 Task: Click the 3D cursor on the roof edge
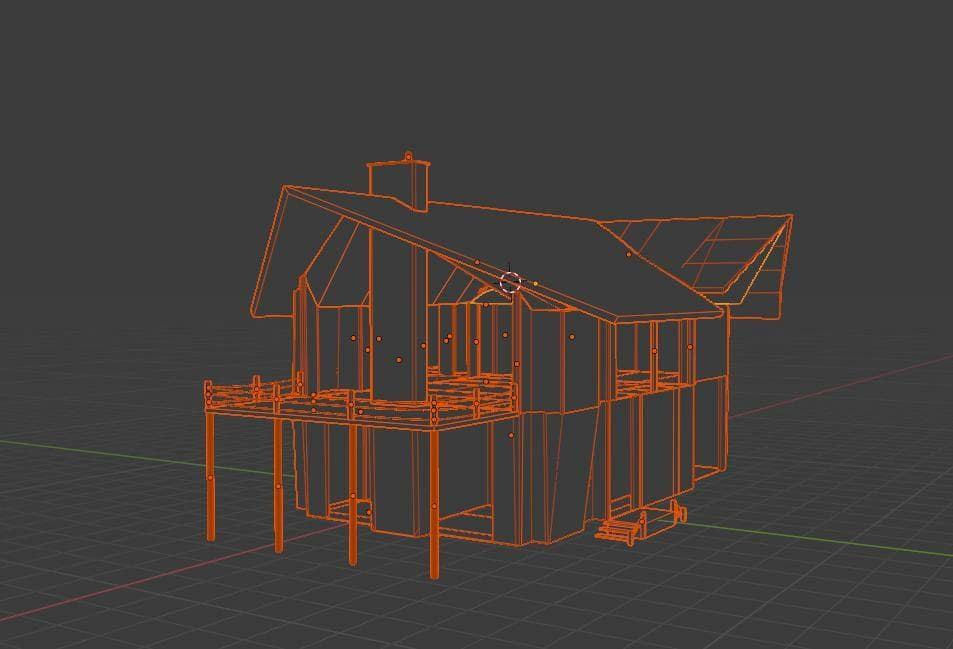pyautogui.click(x=511, y=282)
